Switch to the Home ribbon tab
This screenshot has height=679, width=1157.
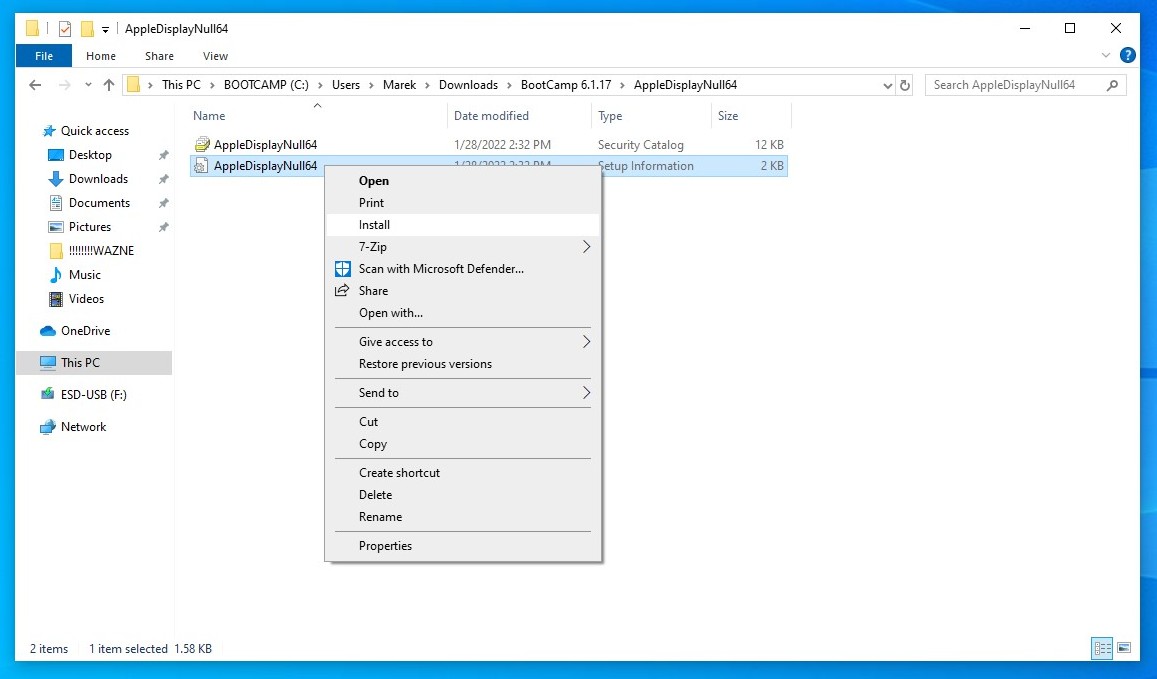(x=100, y=56)
